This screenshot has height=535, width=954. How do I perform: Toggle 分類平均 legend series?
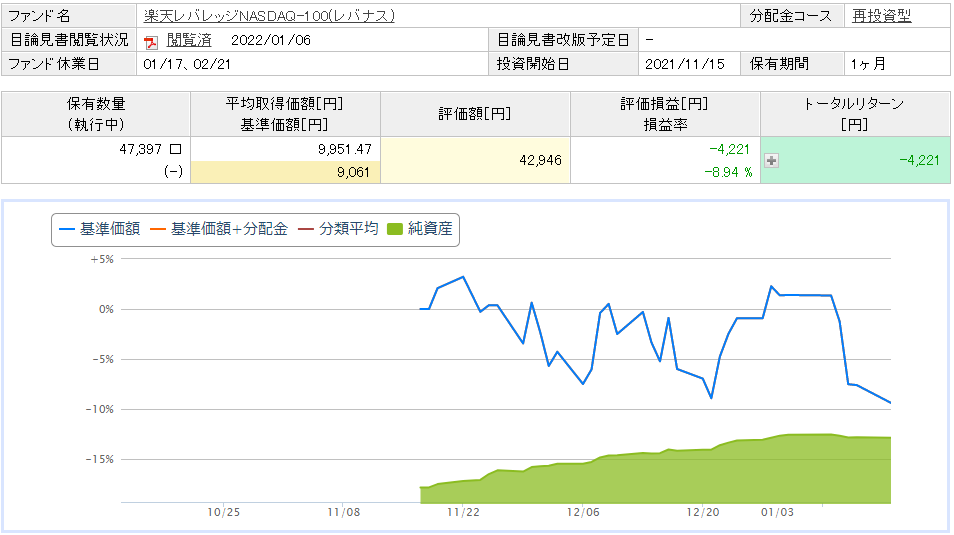(338, 229)
